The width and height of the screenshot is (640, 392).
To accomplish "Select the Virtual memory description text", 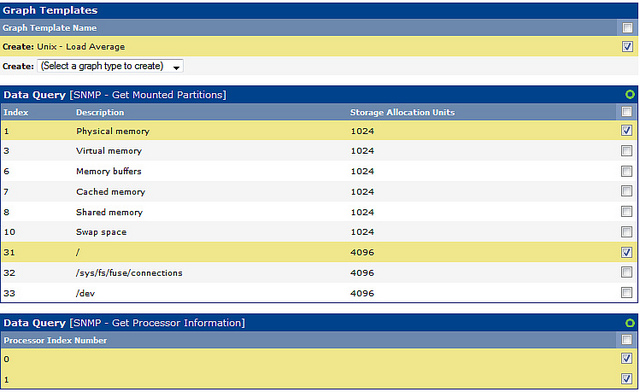I will (109, 151).
